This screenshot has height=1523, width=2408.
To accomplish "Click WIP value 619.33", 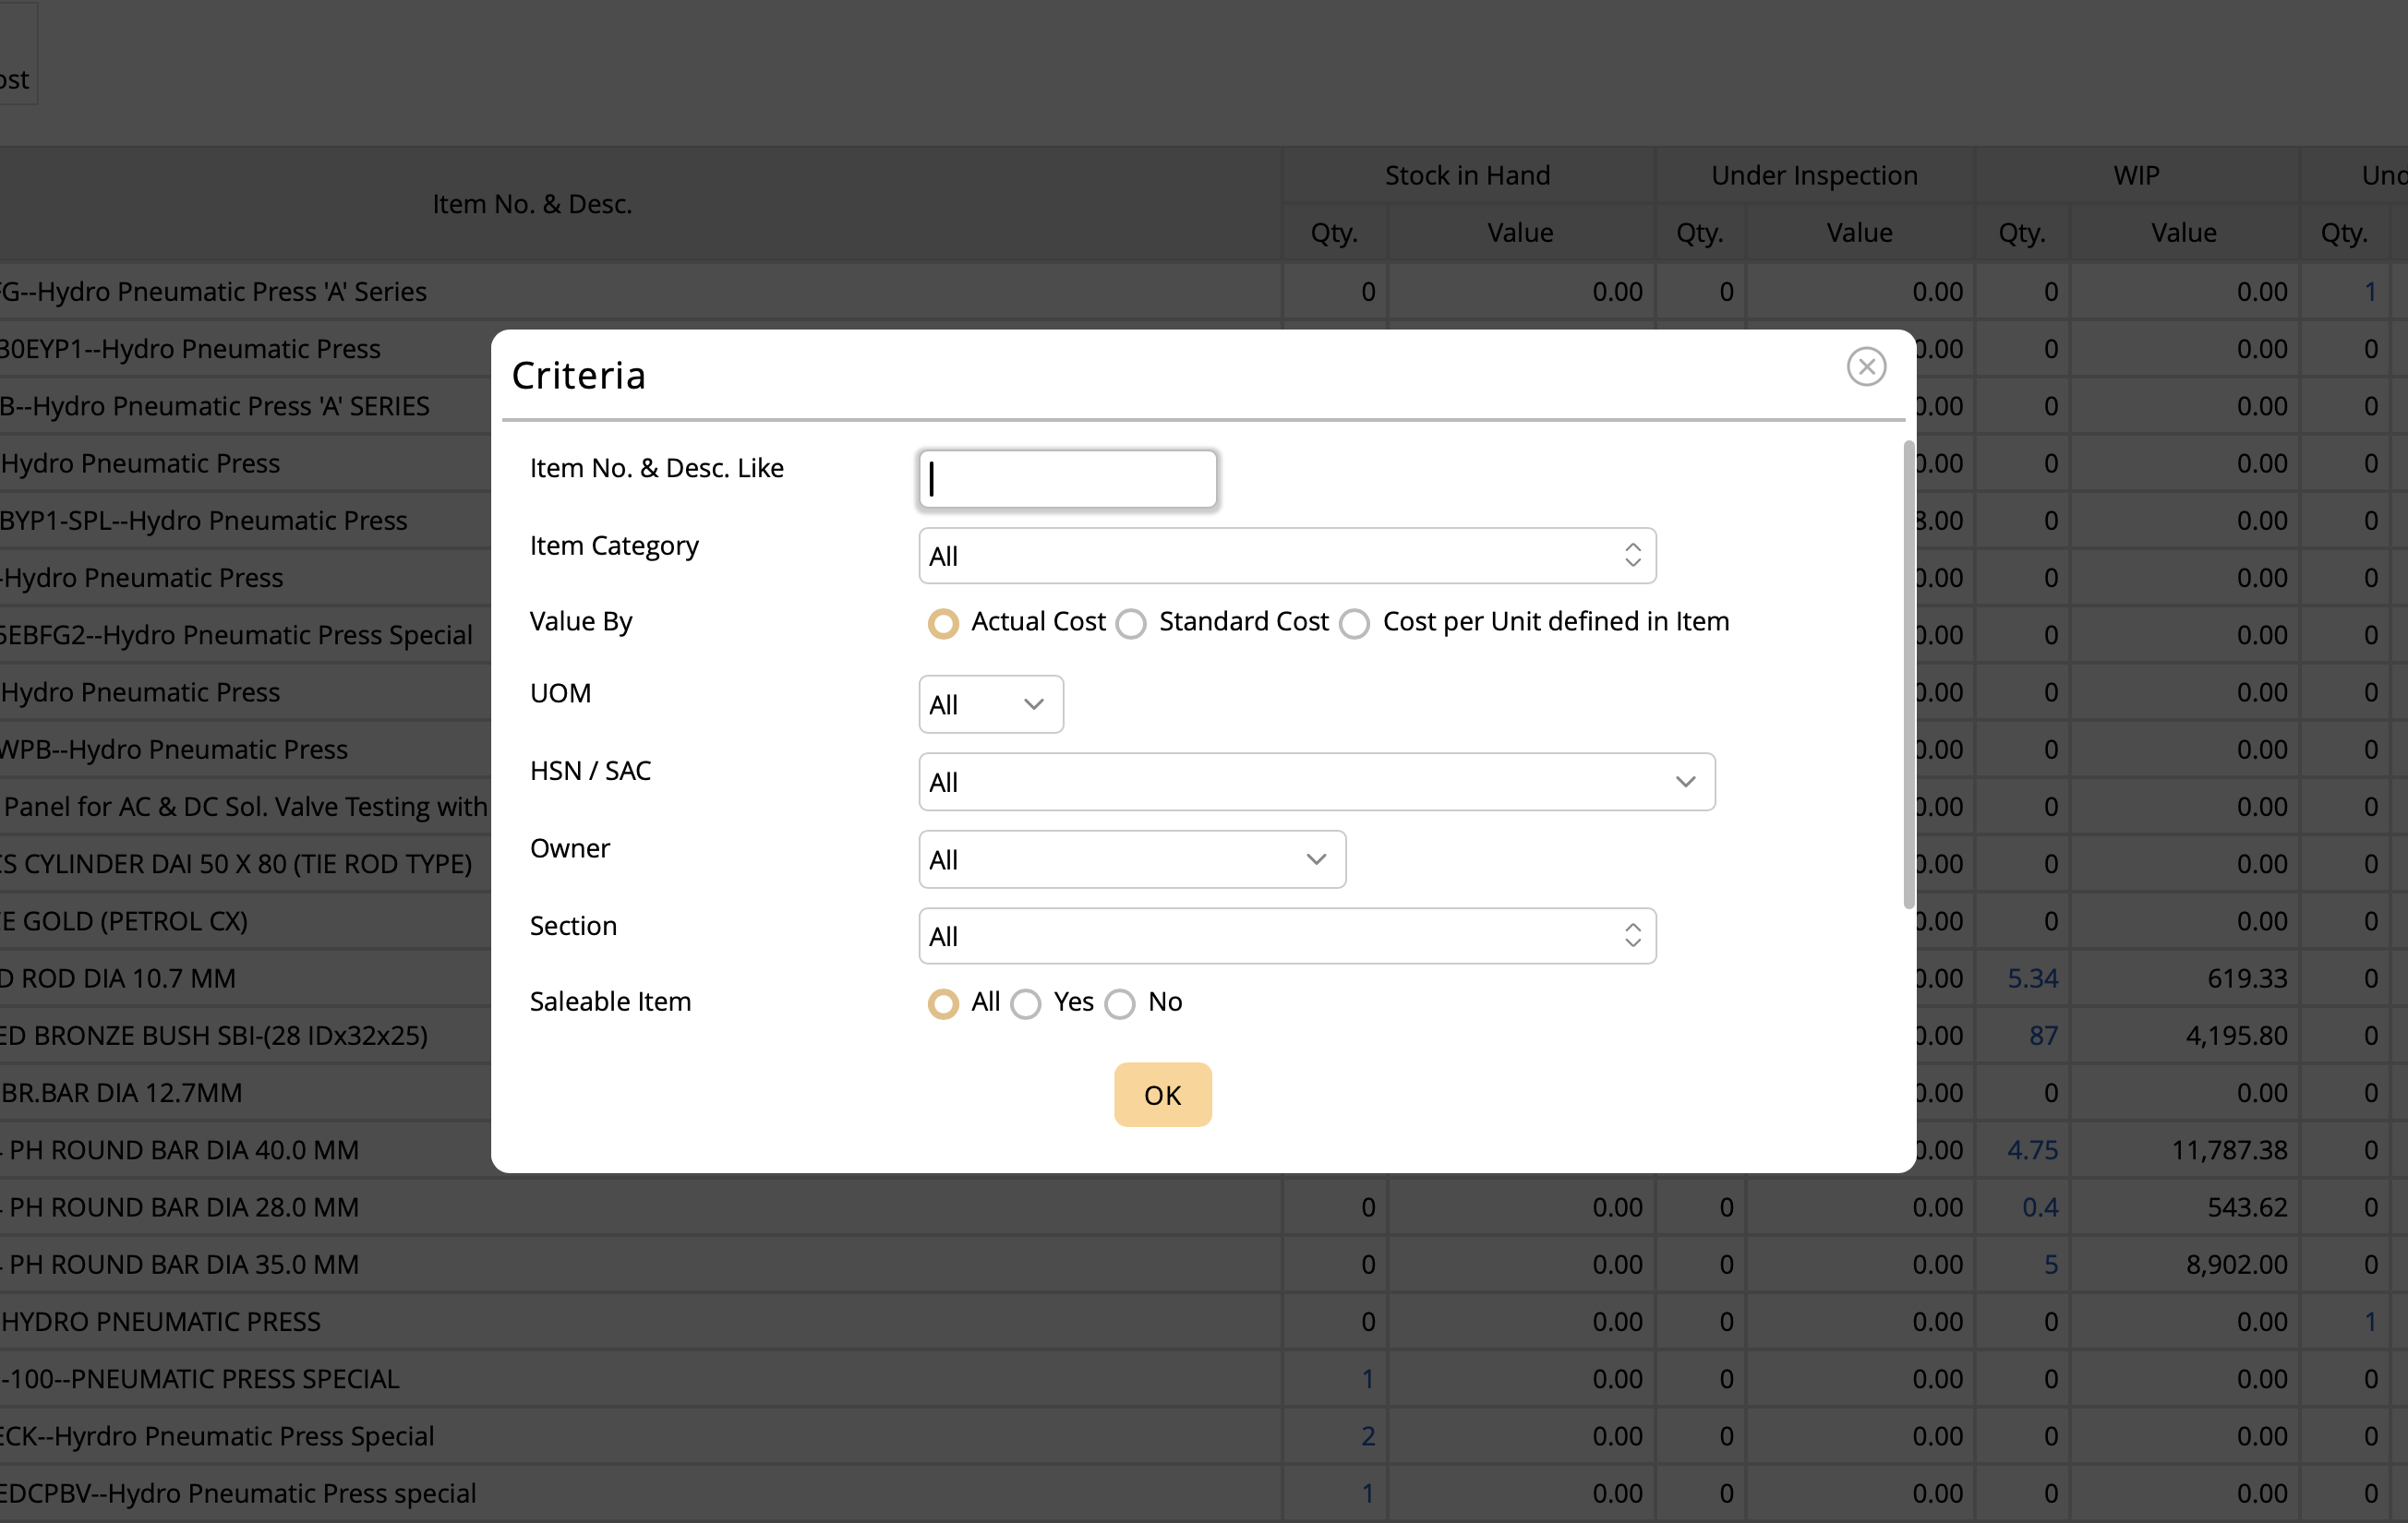I will [2247, 978].
